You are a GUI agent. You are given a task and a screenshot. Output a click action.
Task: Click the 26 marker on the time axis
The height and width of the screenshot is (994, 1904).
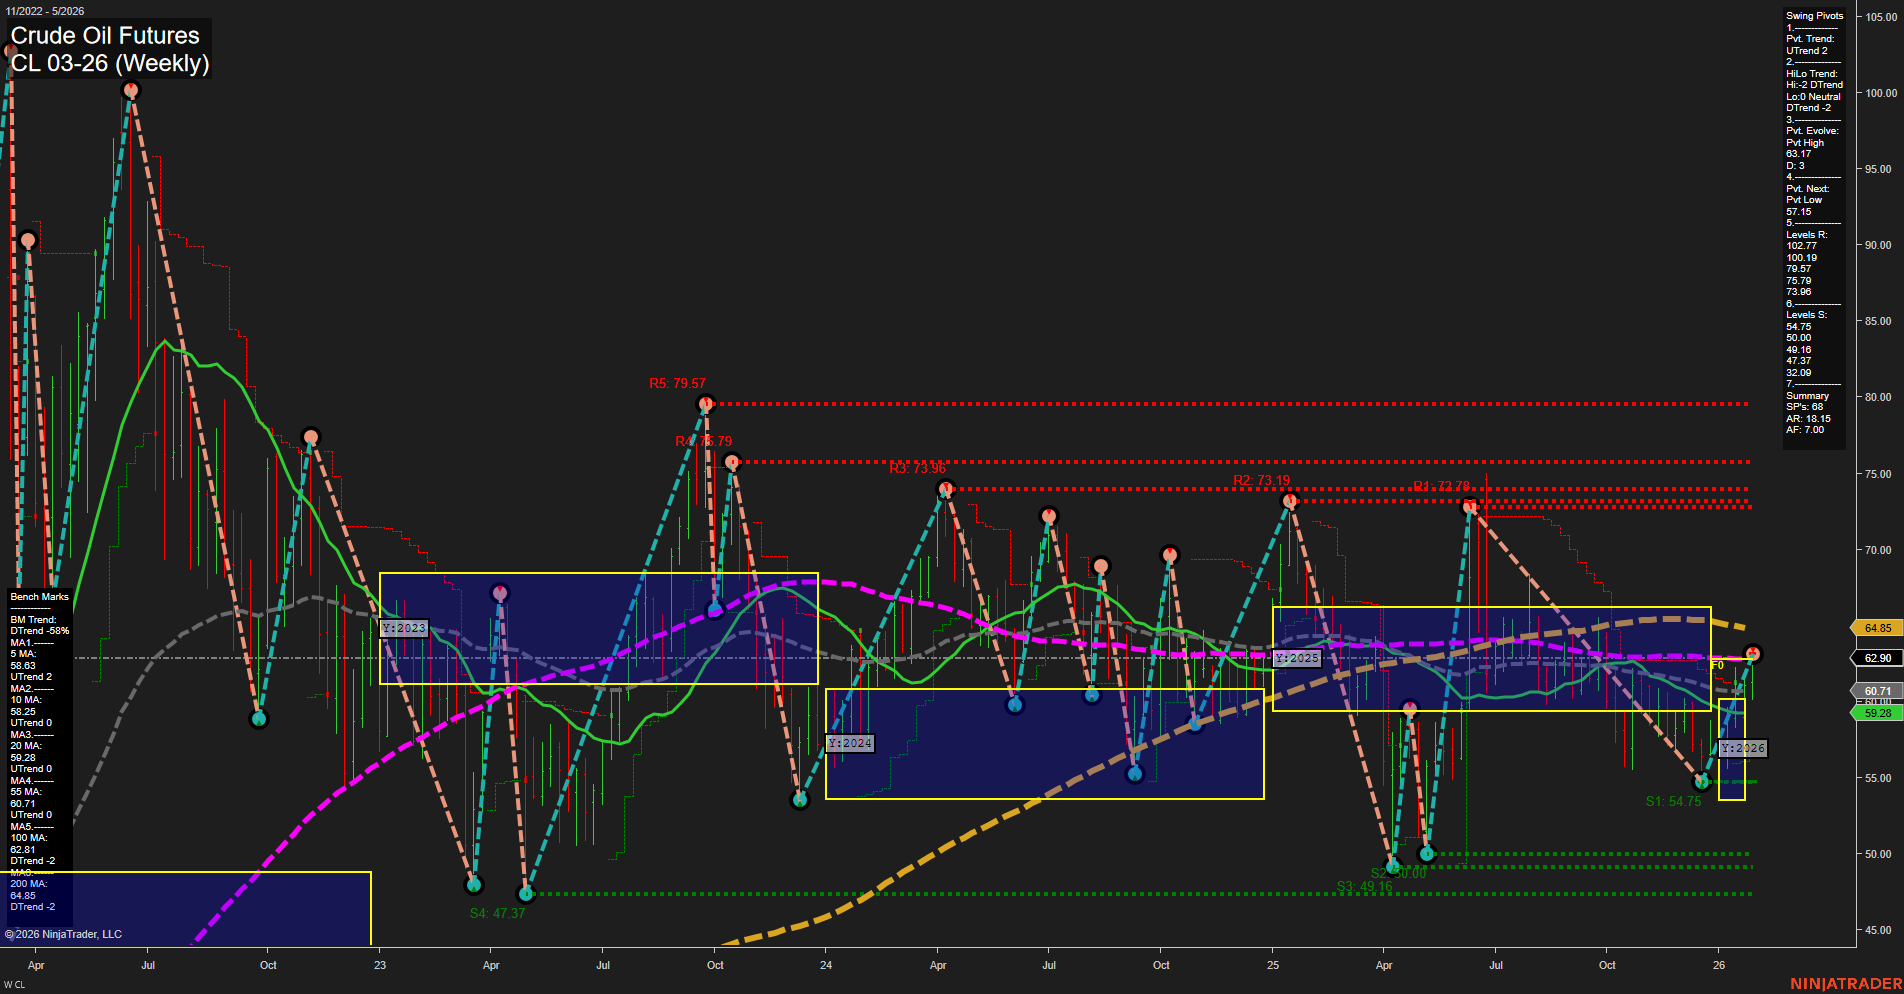pyautogui.click(x=1719, y=965)
